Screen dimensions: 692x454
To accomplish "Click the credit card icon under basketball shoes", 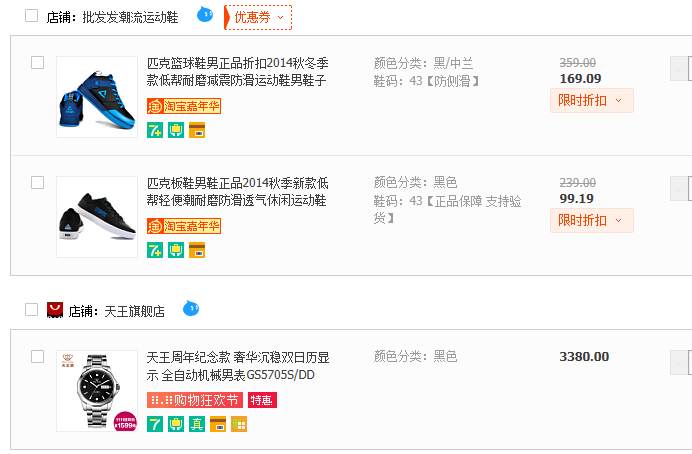I will pos(197,129).
